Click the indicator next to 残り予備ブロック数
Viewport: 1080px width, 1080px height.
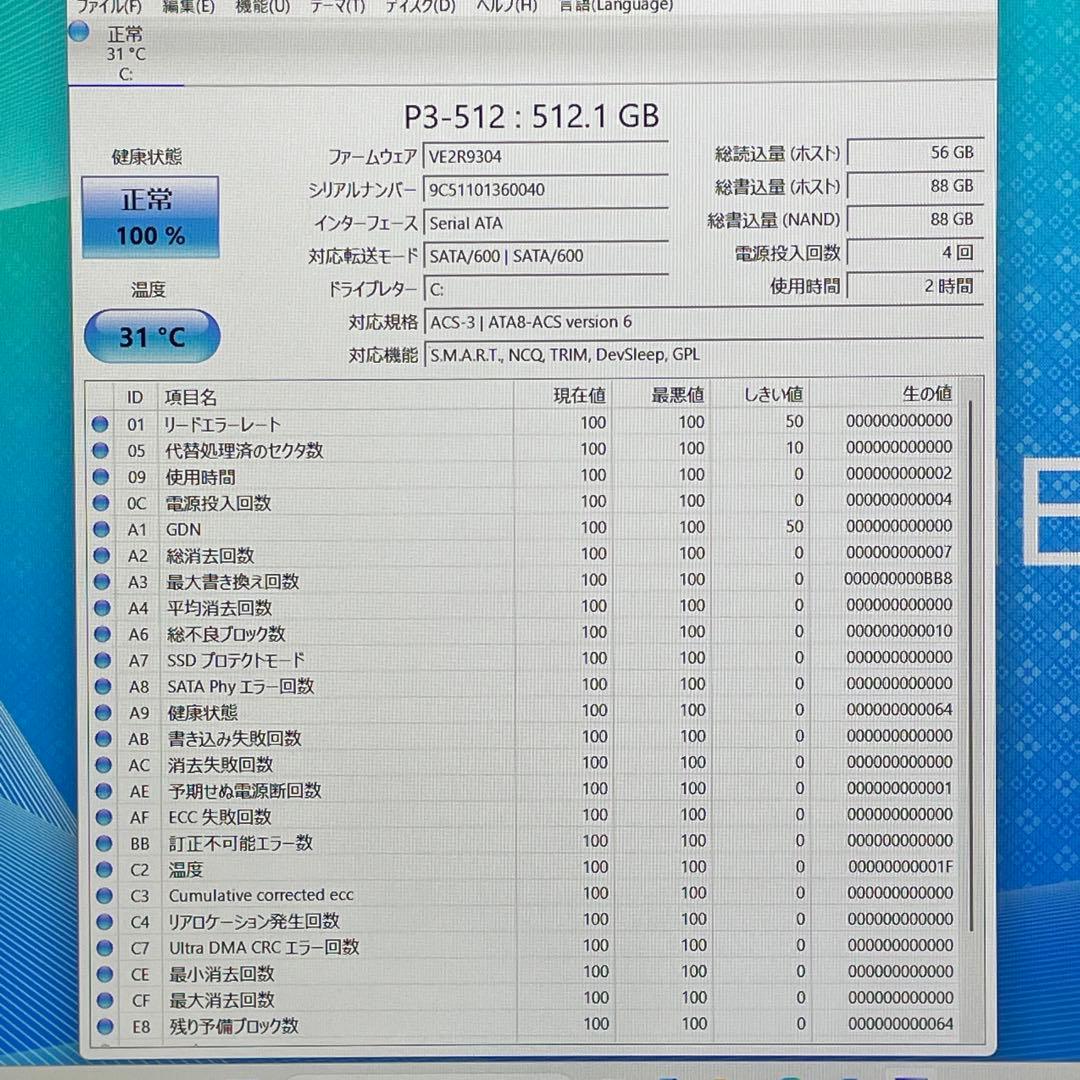click(101, 1026)
